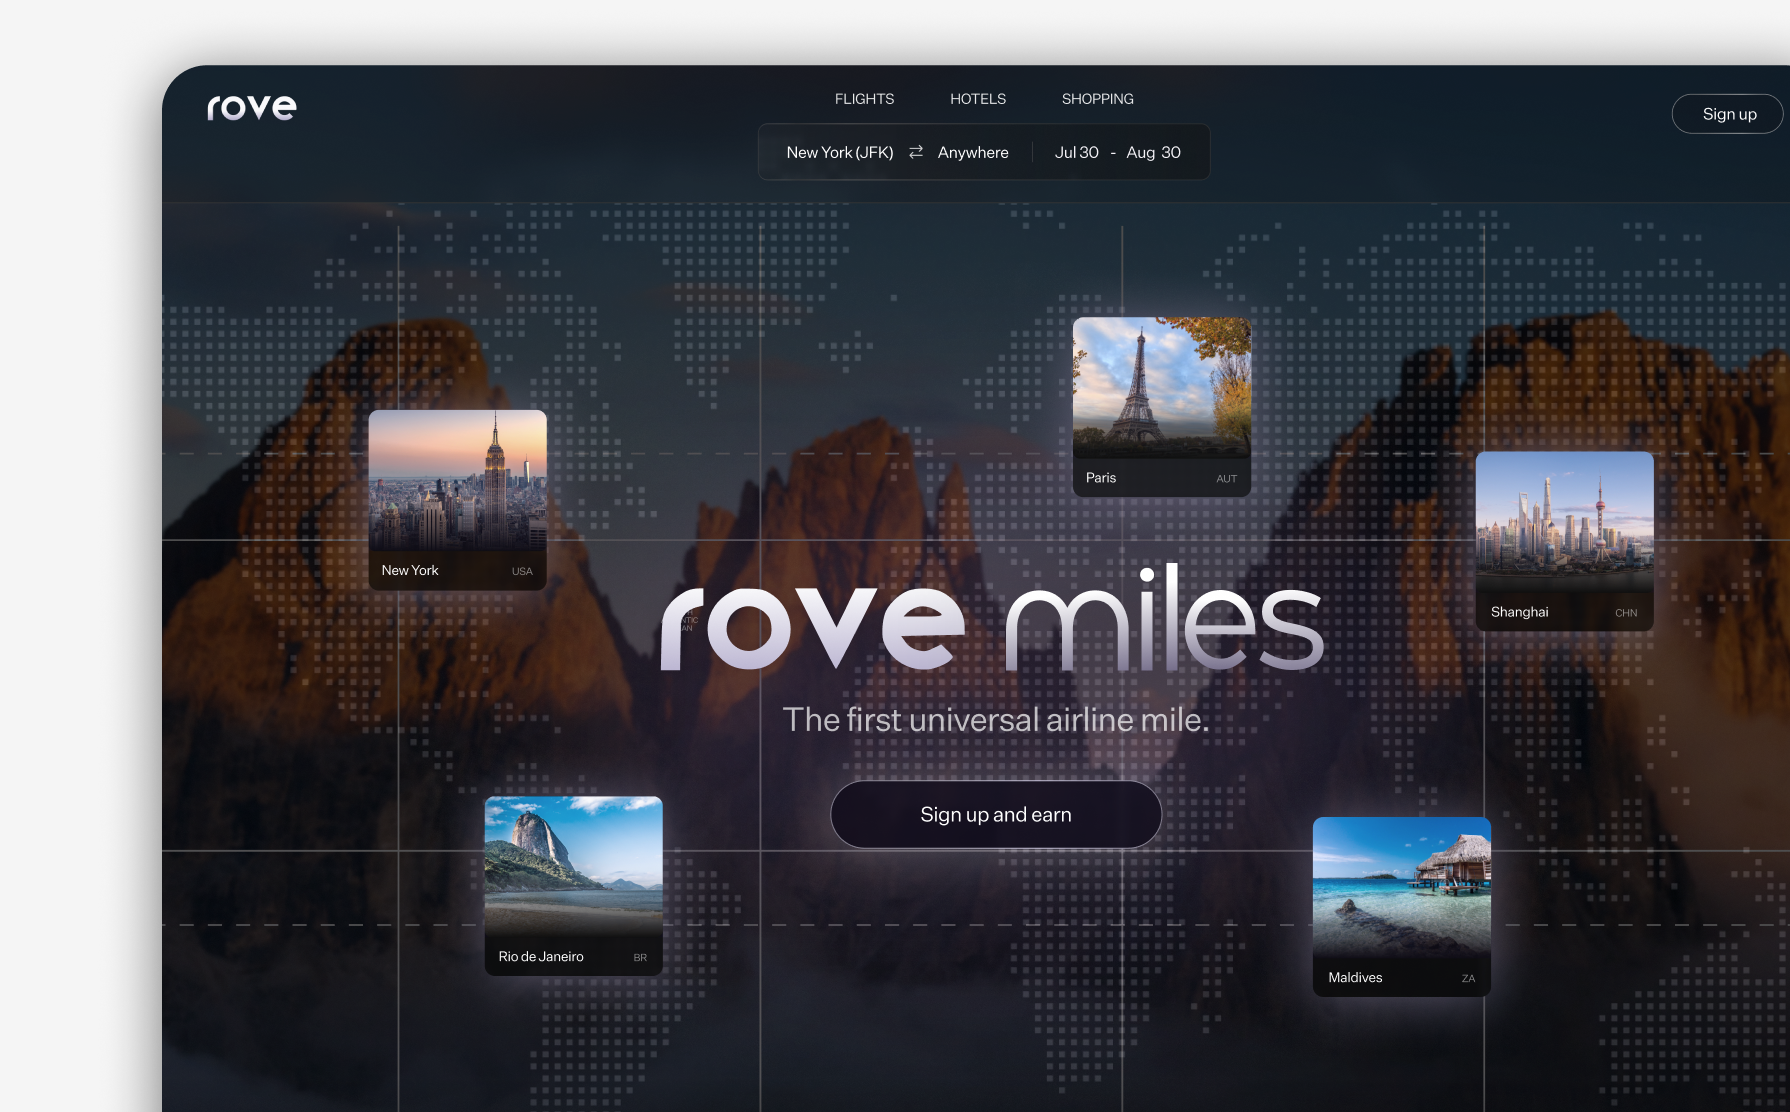Viewport: 1790px width, 1112px height.
Task: Open the Rio de Janeiro destination card
Action: [574, 886]
